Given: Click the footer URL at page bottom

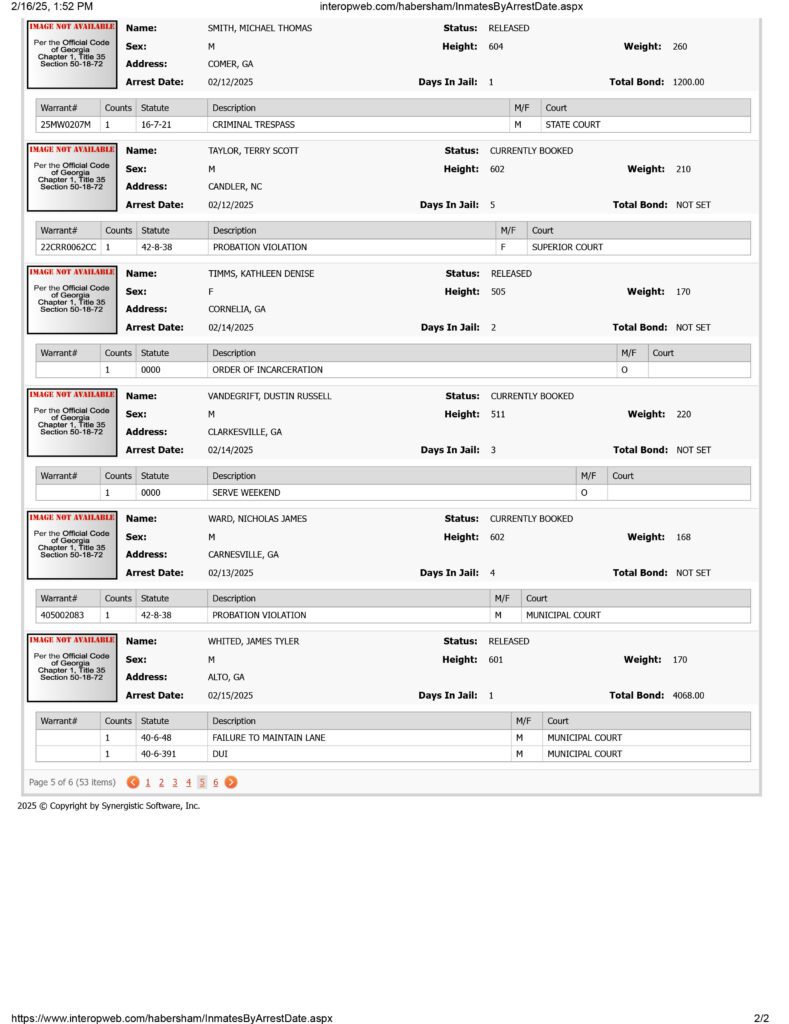Looking at the screenshot, I should point(172,1017).
